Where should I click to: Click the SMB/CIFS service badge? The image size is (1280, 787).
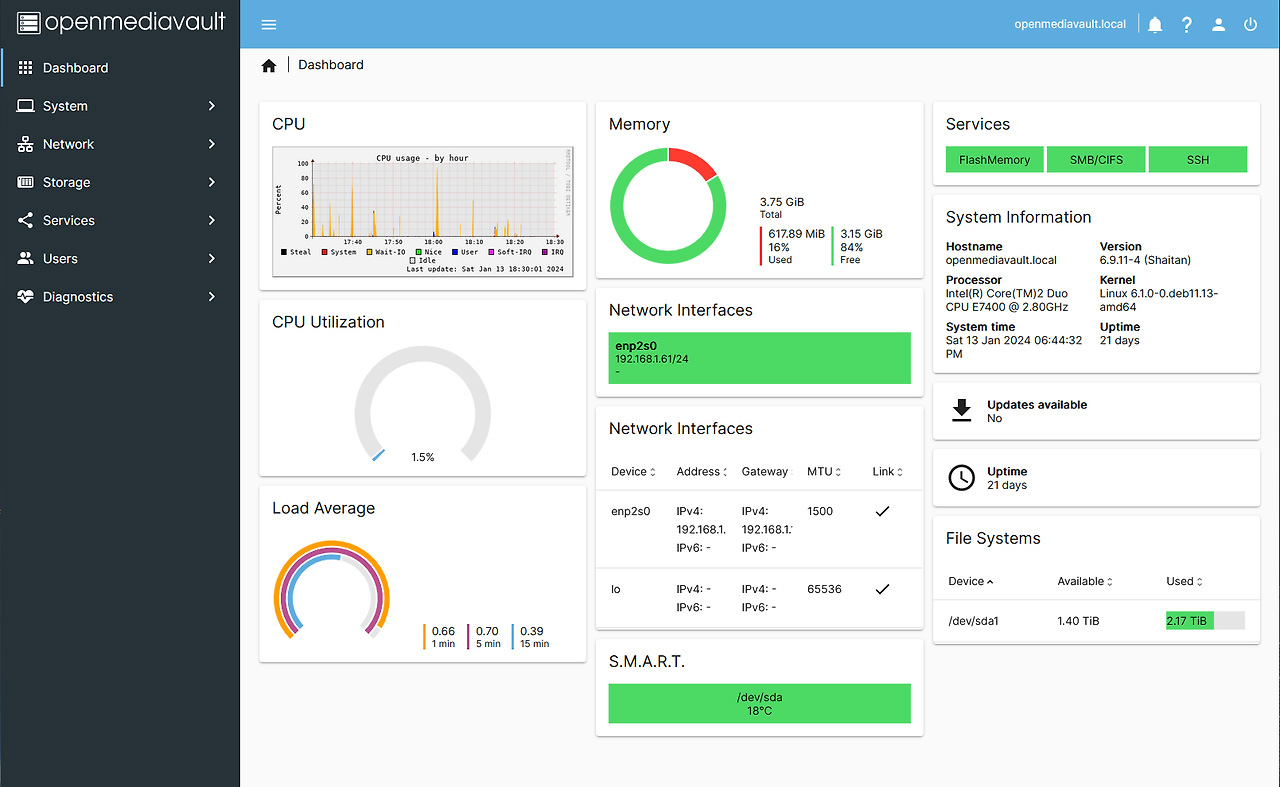pos(1096,159)
